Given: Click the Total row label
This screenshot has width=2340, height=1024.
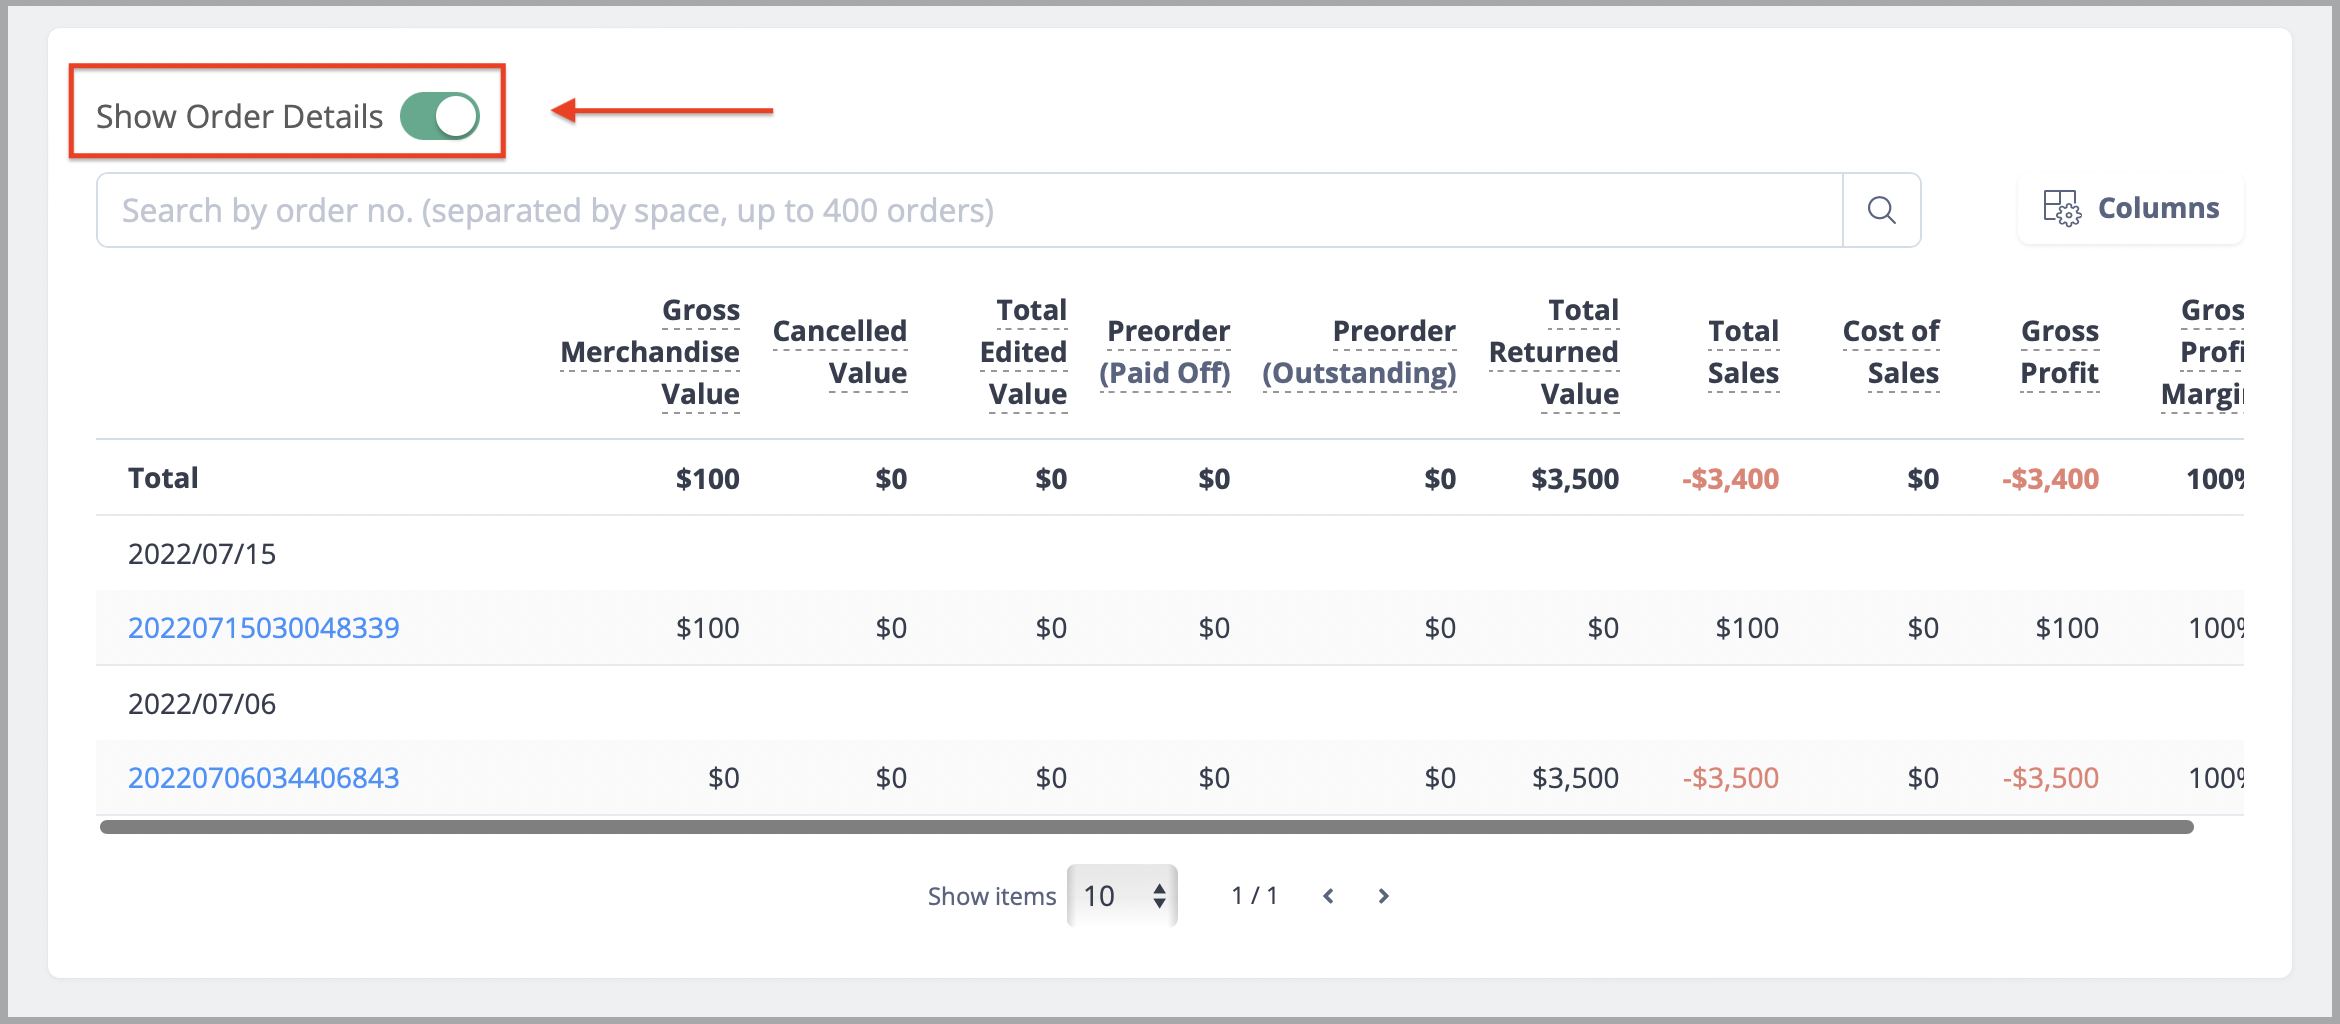Looking at the screenshot, I should pos(164,478).
